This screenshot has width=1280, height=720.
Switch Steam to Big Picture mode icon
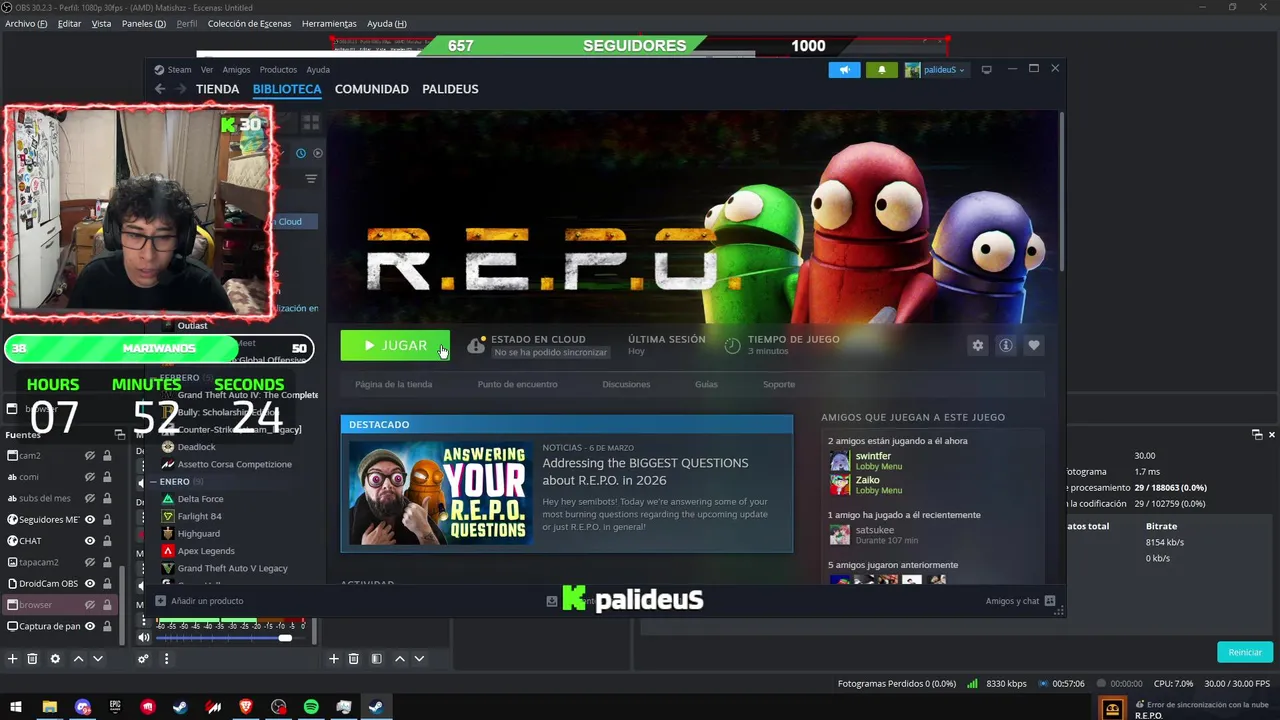[x=986, y=70]
